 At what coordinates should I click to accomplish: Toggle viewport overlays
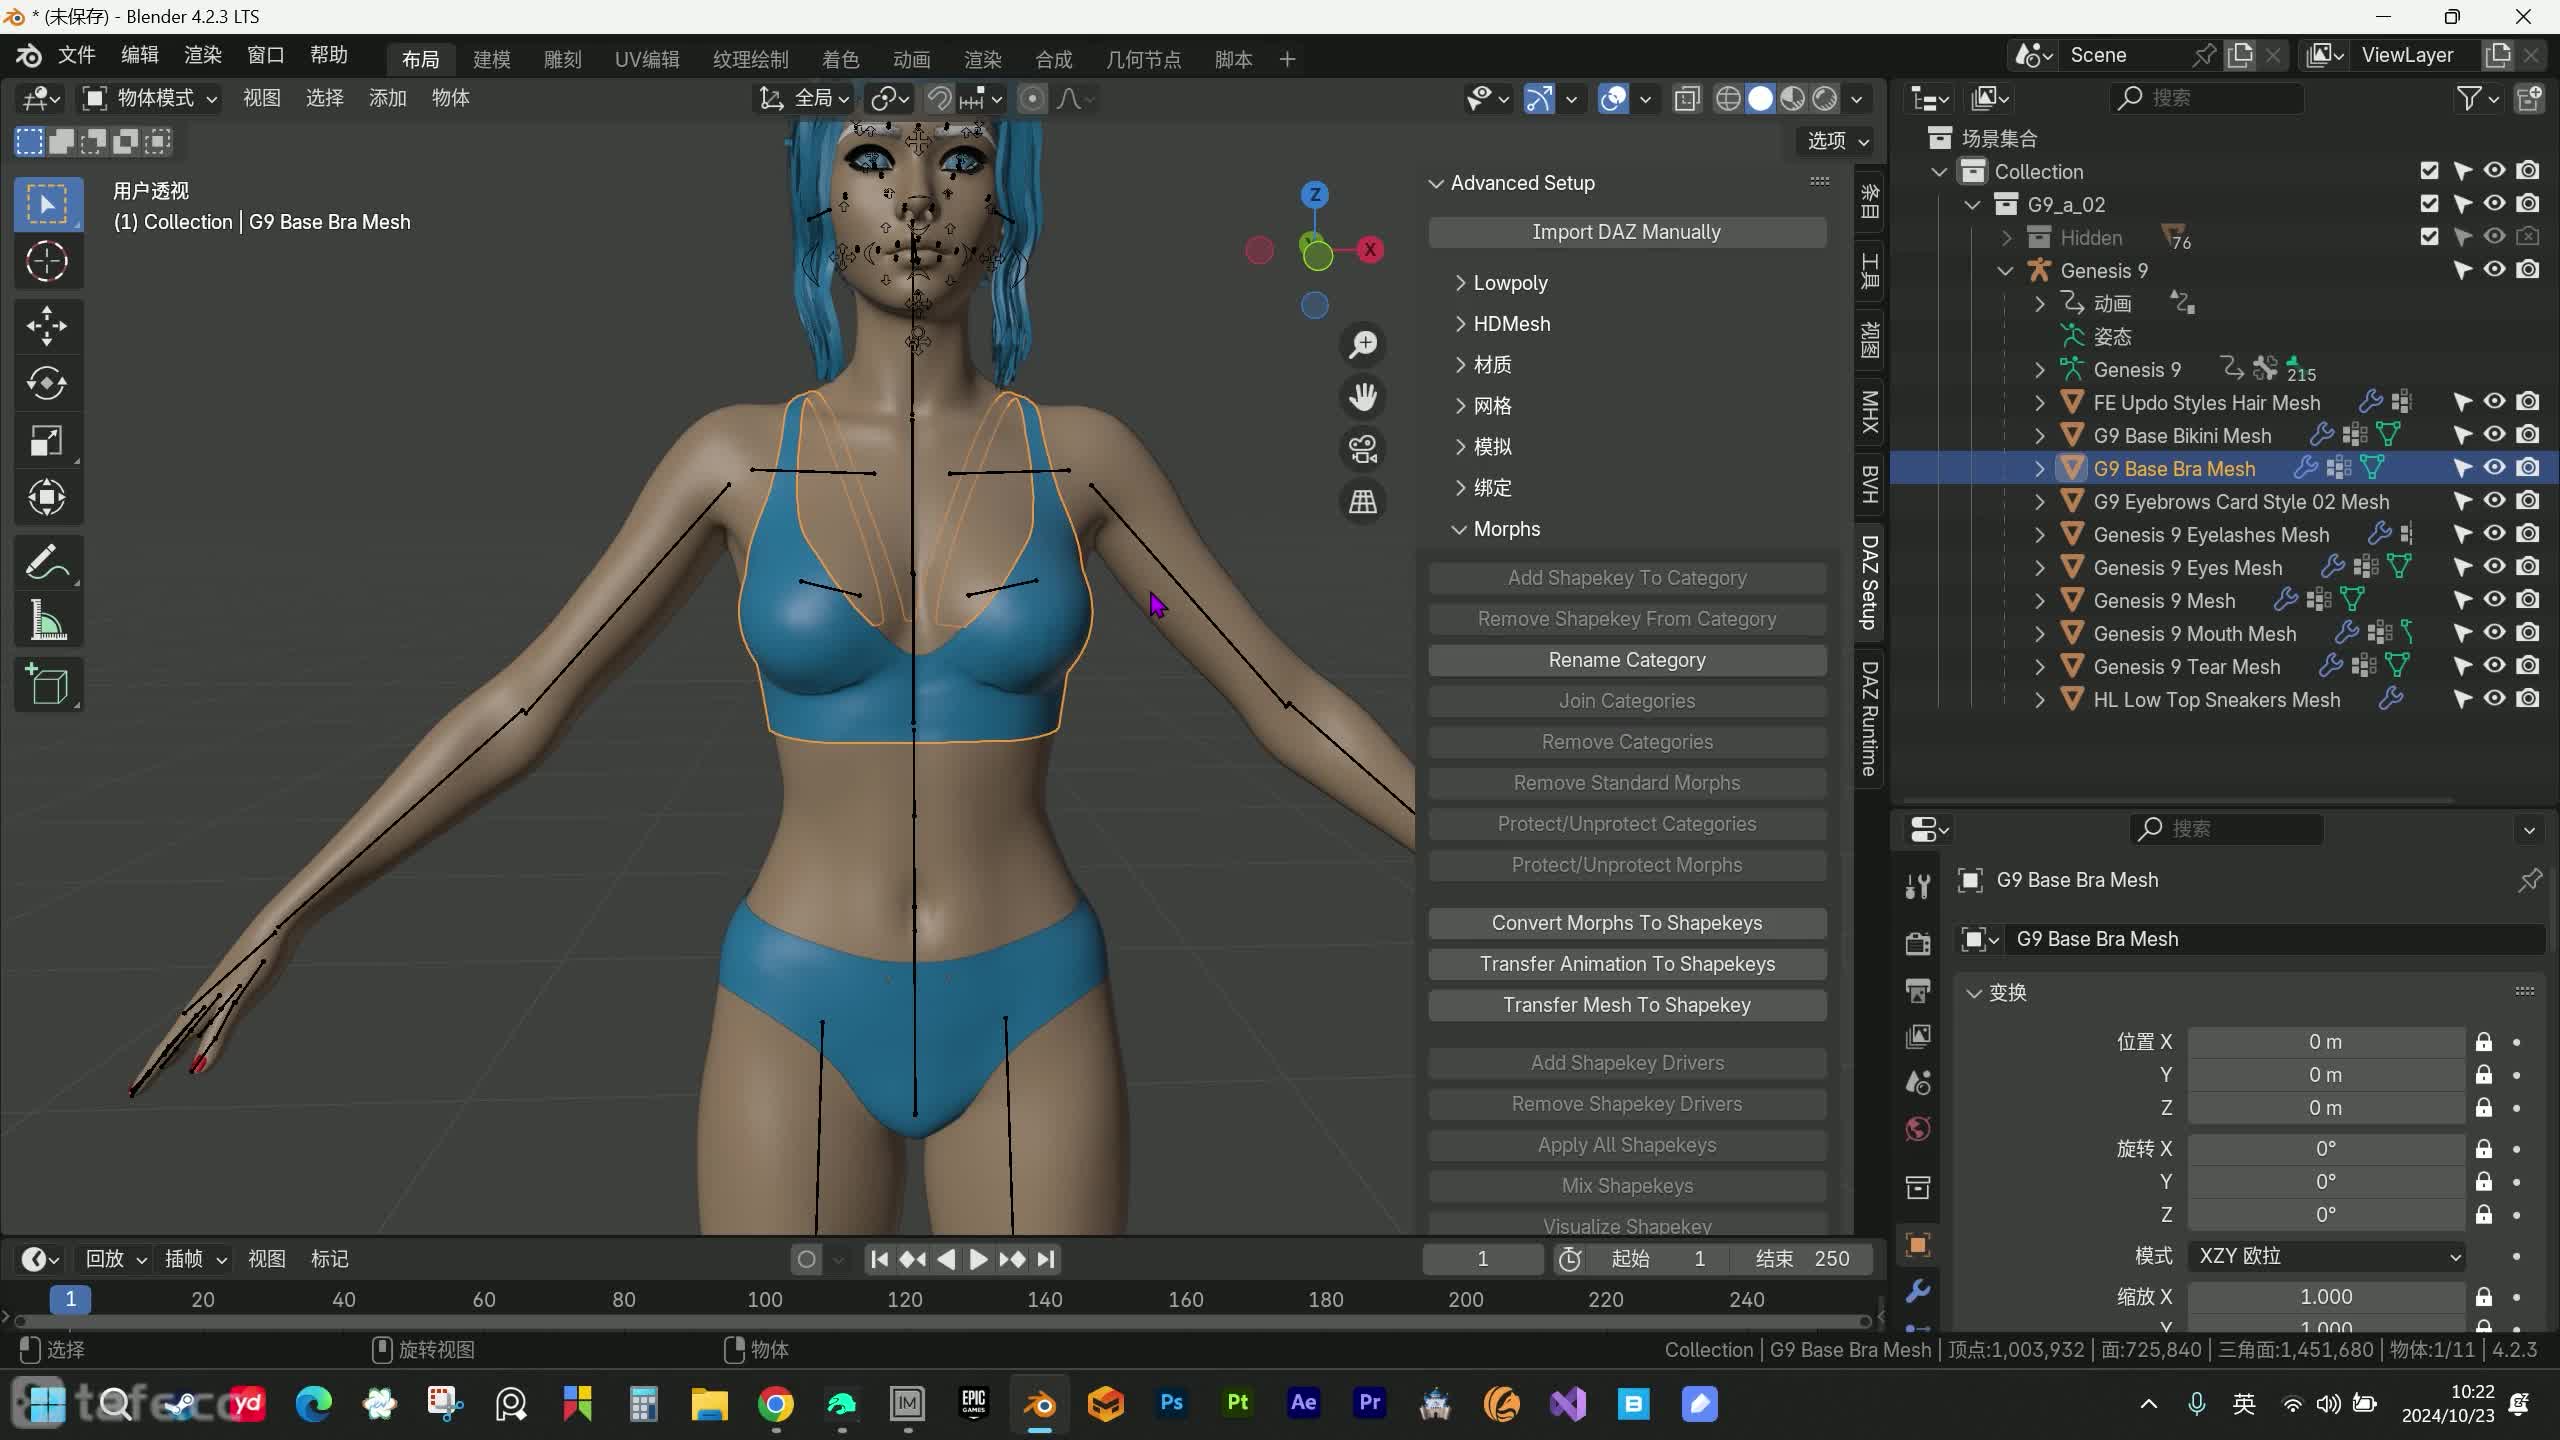pos(1613,98)
